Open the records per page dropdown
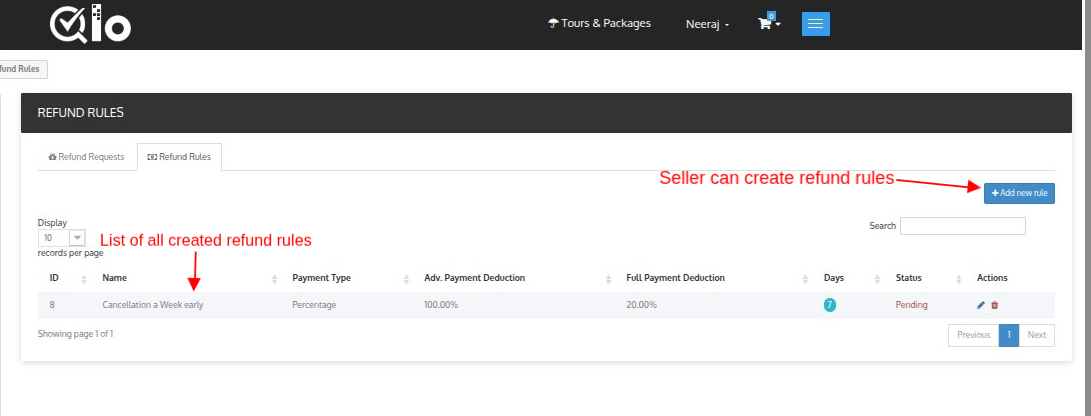This screenshot has height=416, width=1091. (x=62, y=237)
